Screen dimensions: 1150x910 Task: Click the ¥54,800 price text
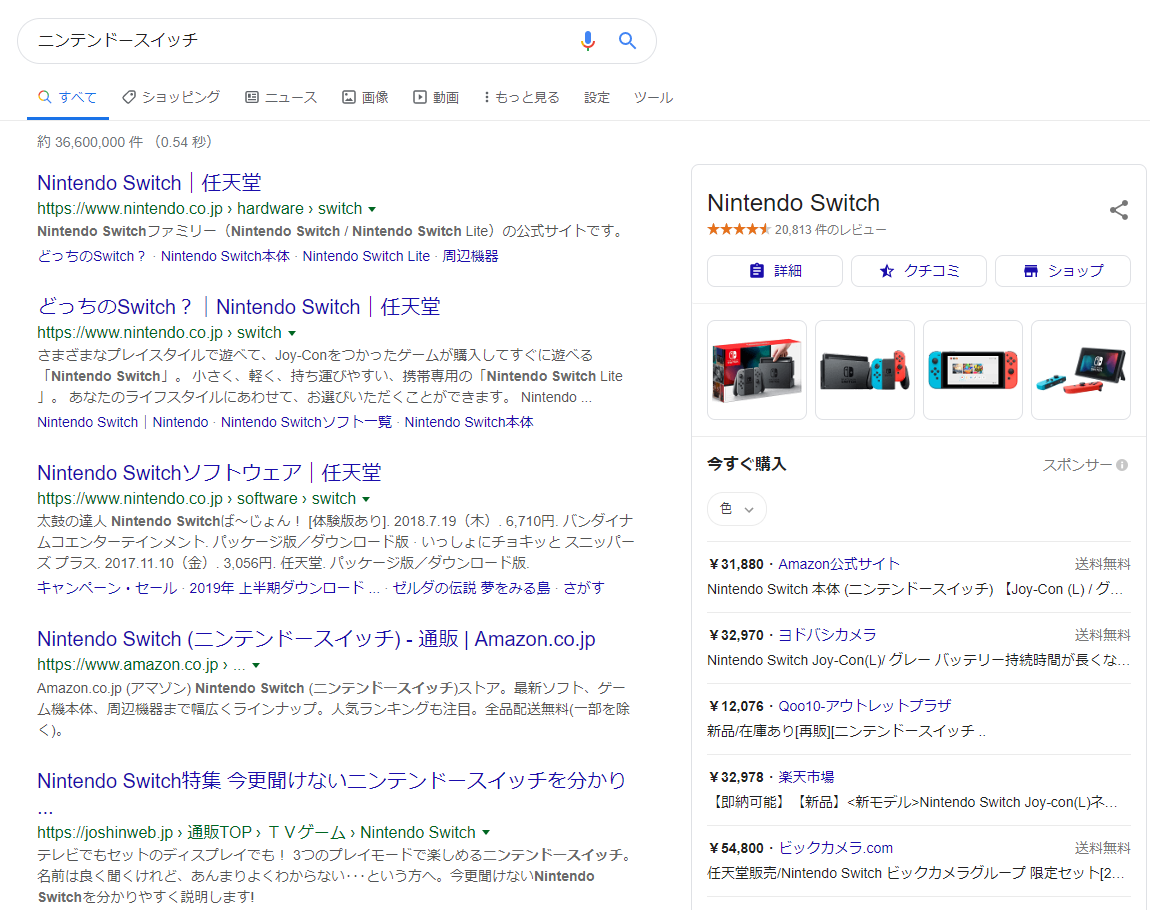(x=736, y=849)
